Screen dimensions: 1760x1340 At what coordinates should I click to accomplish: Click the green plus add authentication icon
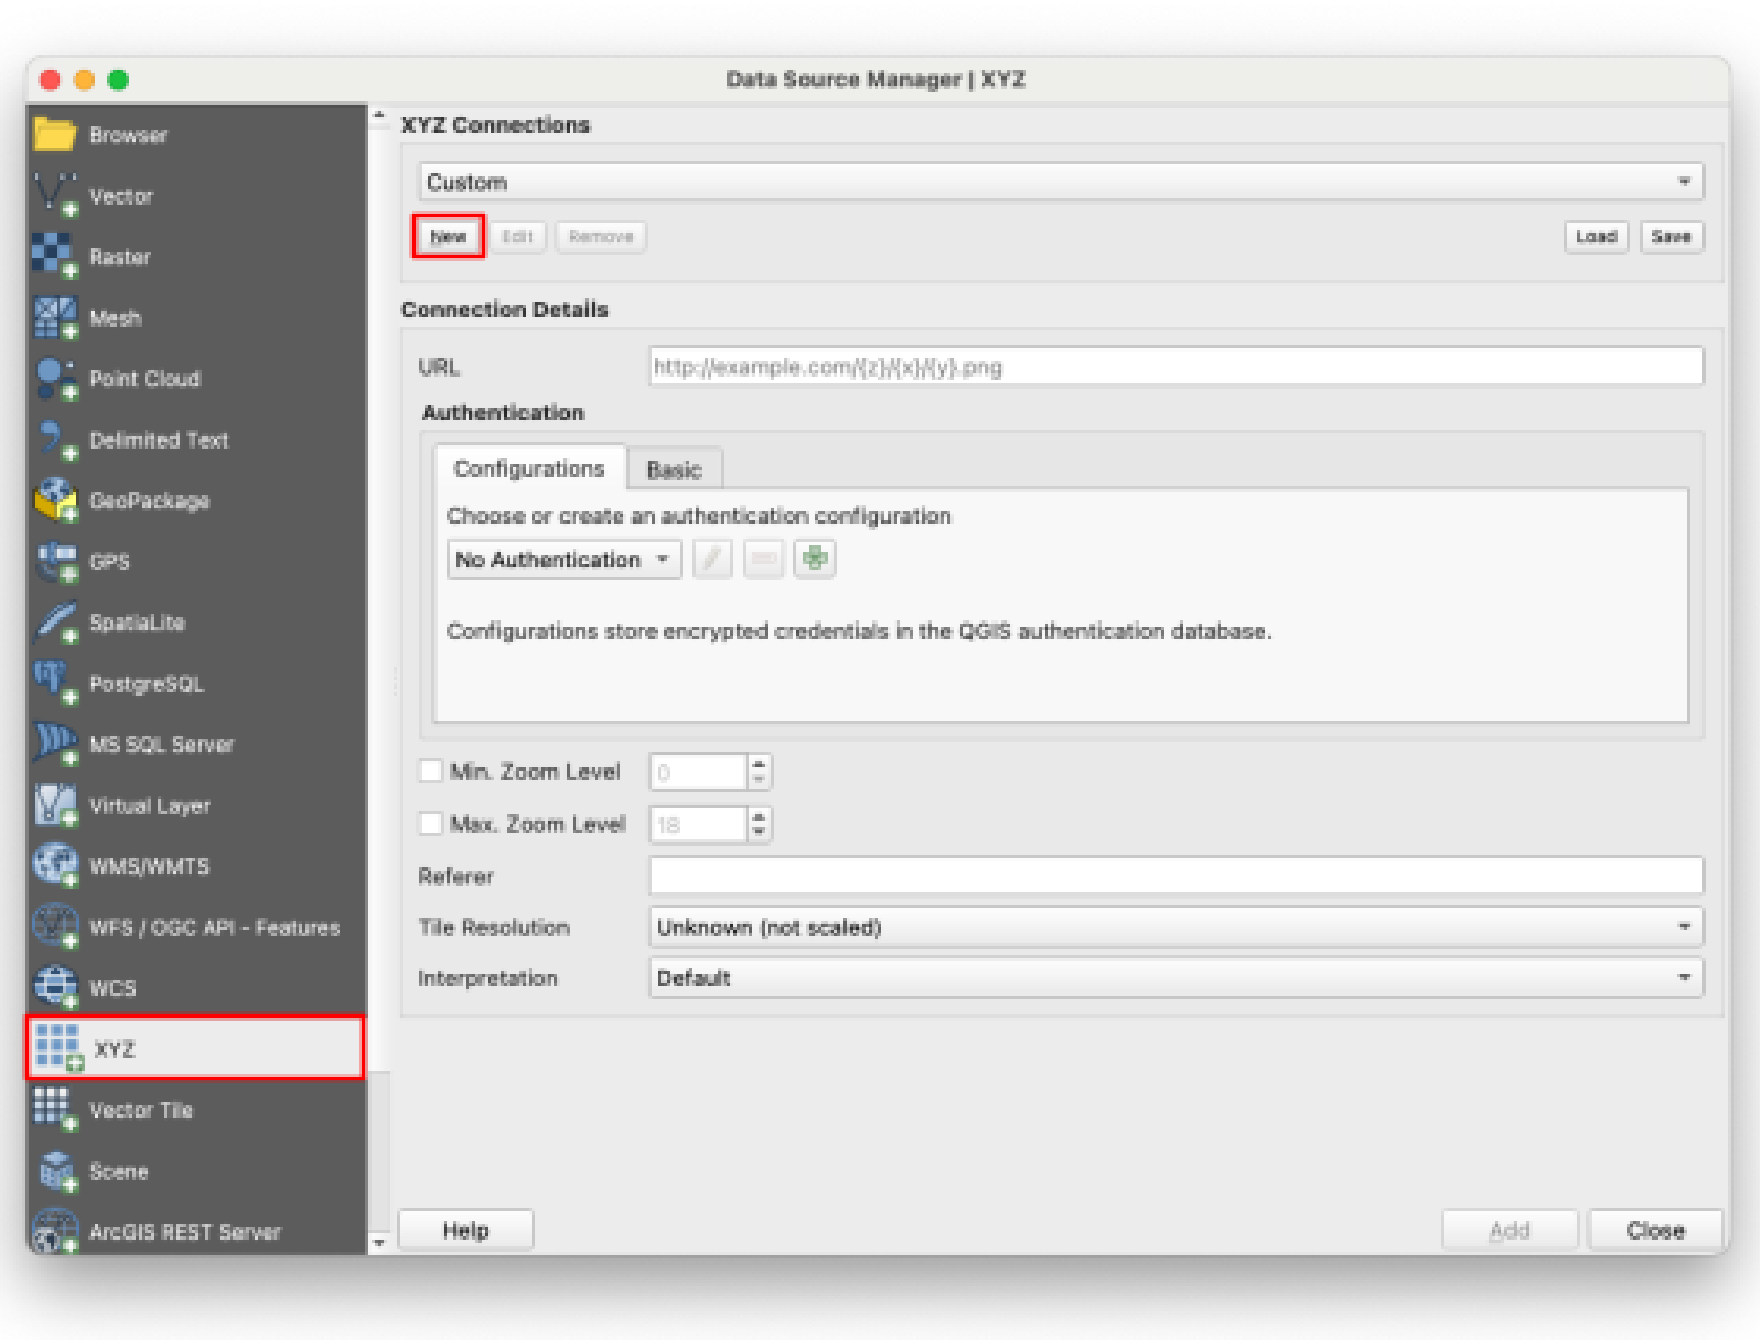pos(815,559)
